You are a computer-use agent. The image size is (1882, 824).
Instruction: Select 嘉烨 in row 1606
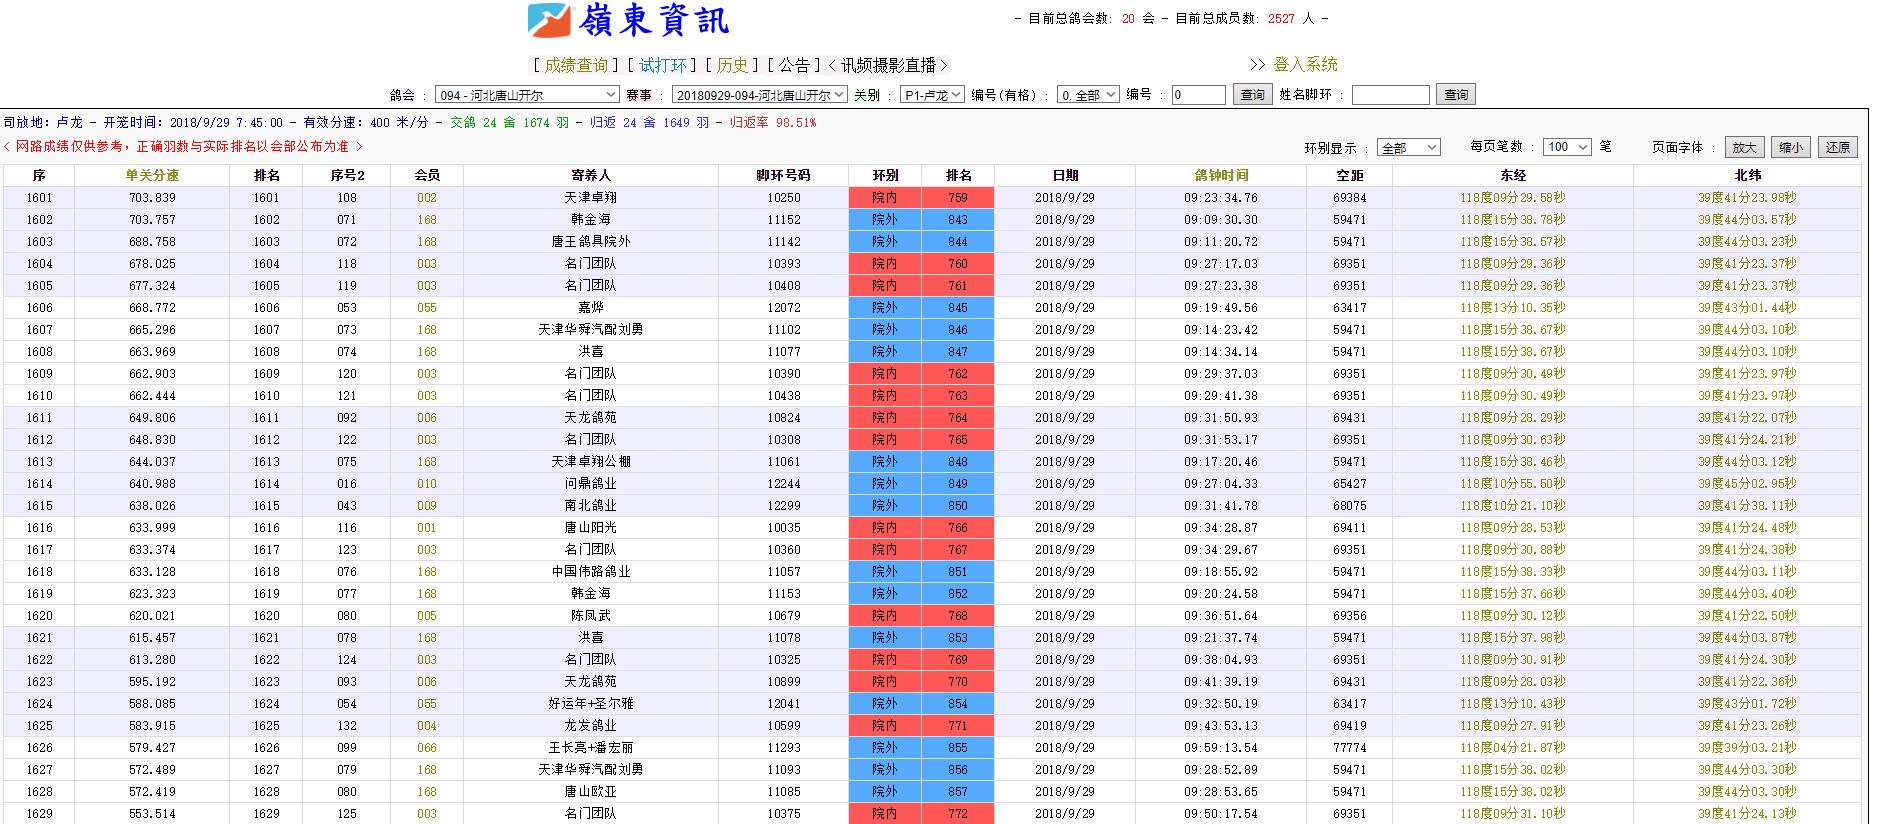591,308
